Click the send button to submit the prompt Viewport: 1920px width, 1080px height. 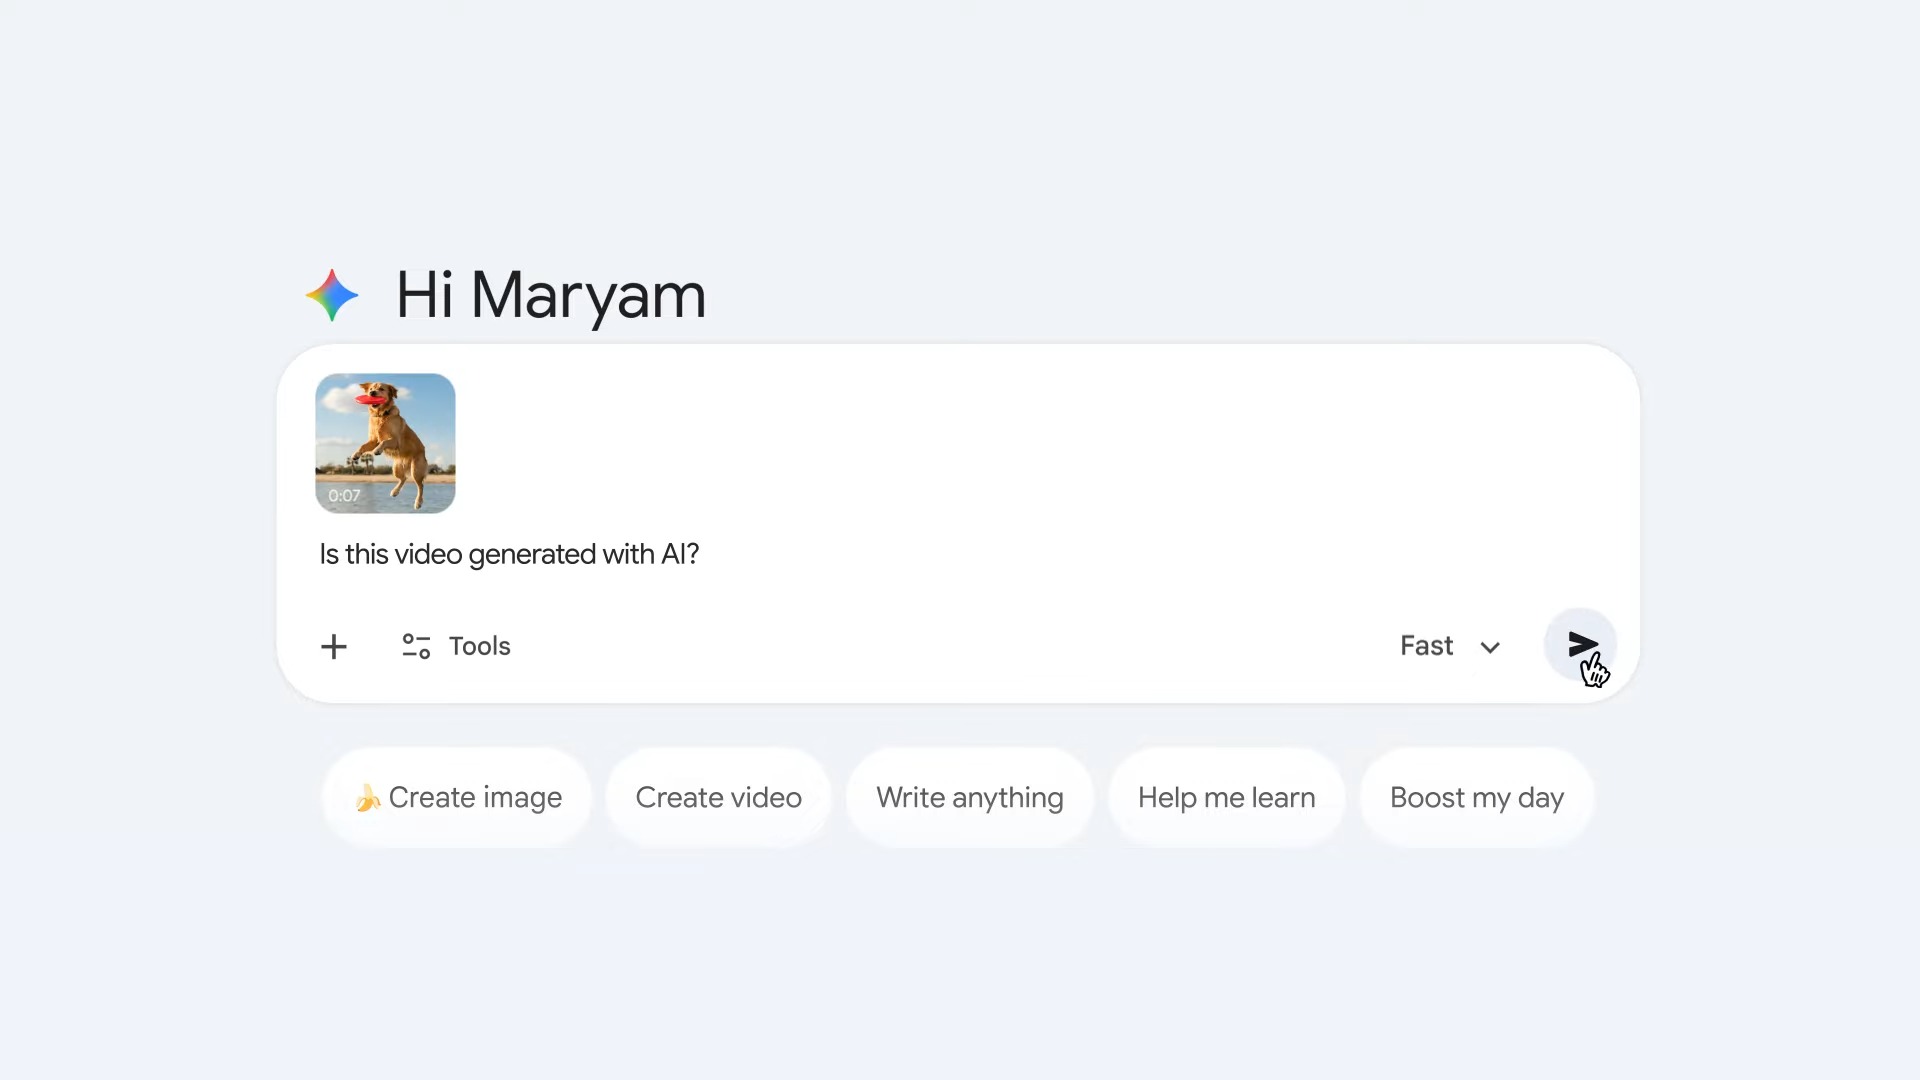[x=1580, y=645]
